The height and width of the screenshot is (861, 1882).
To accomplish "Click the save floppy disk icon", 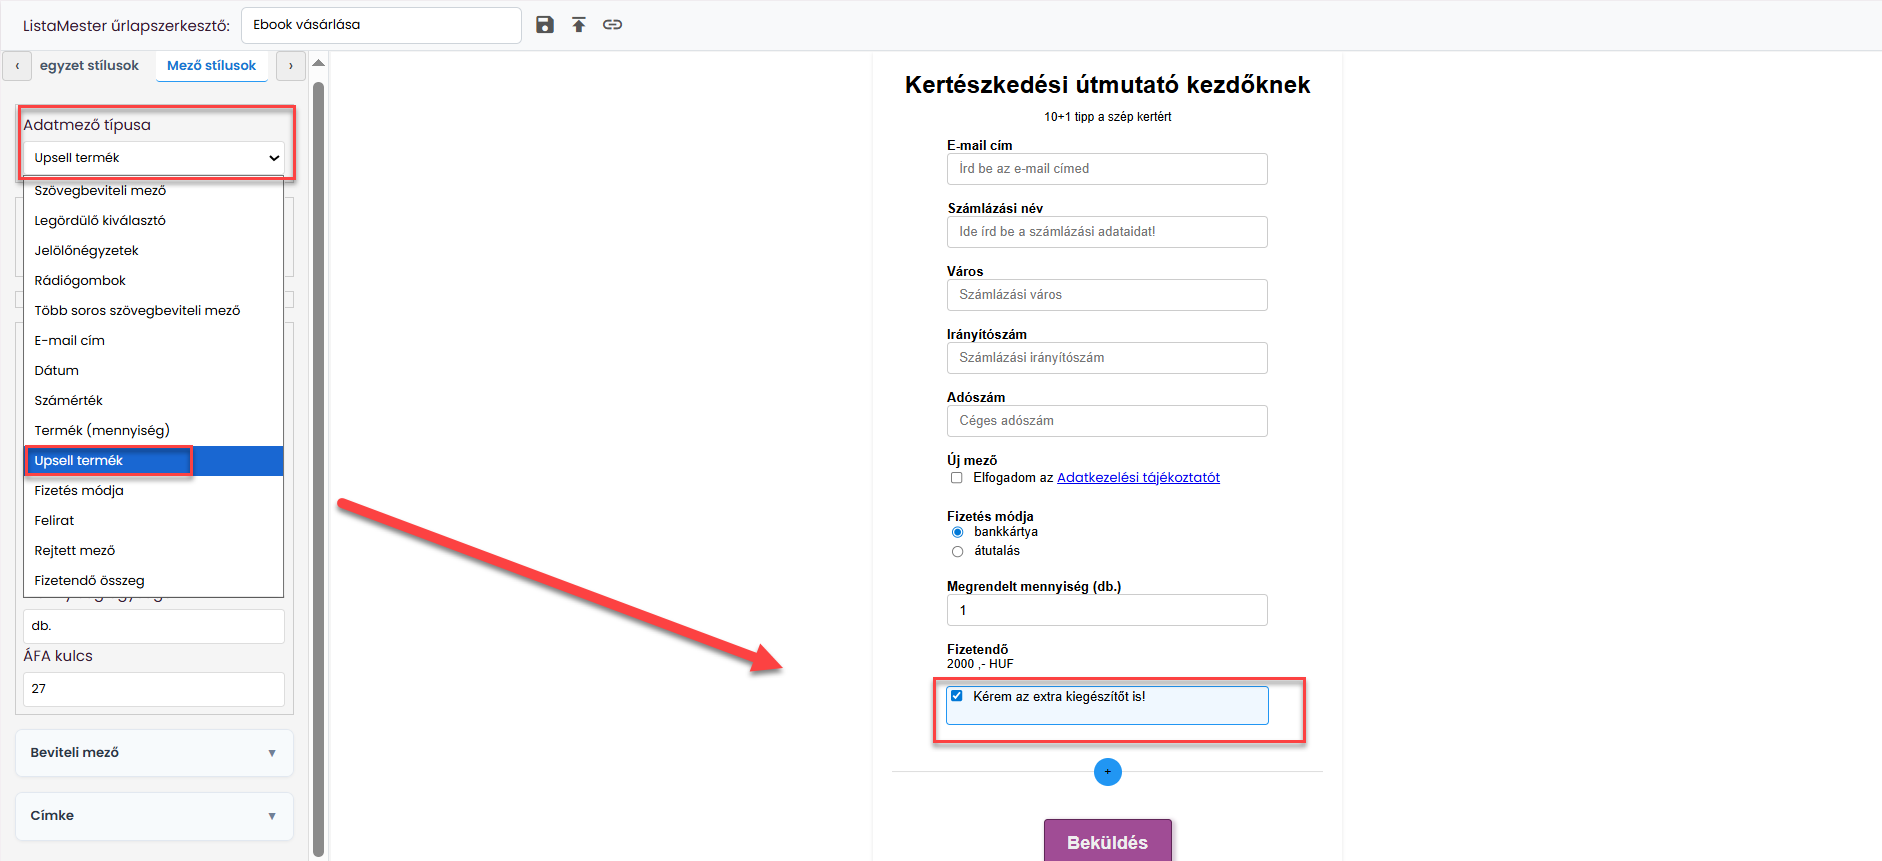I will pos(544,25).
